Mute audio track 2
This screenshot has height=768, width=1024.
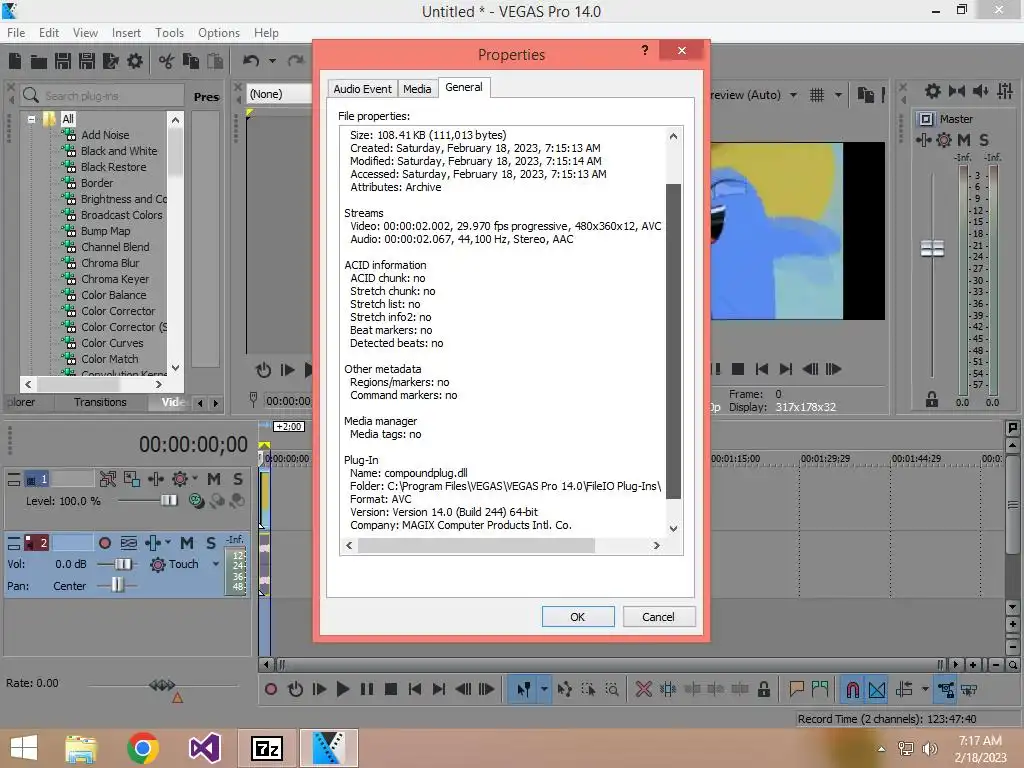coord(187,543)
